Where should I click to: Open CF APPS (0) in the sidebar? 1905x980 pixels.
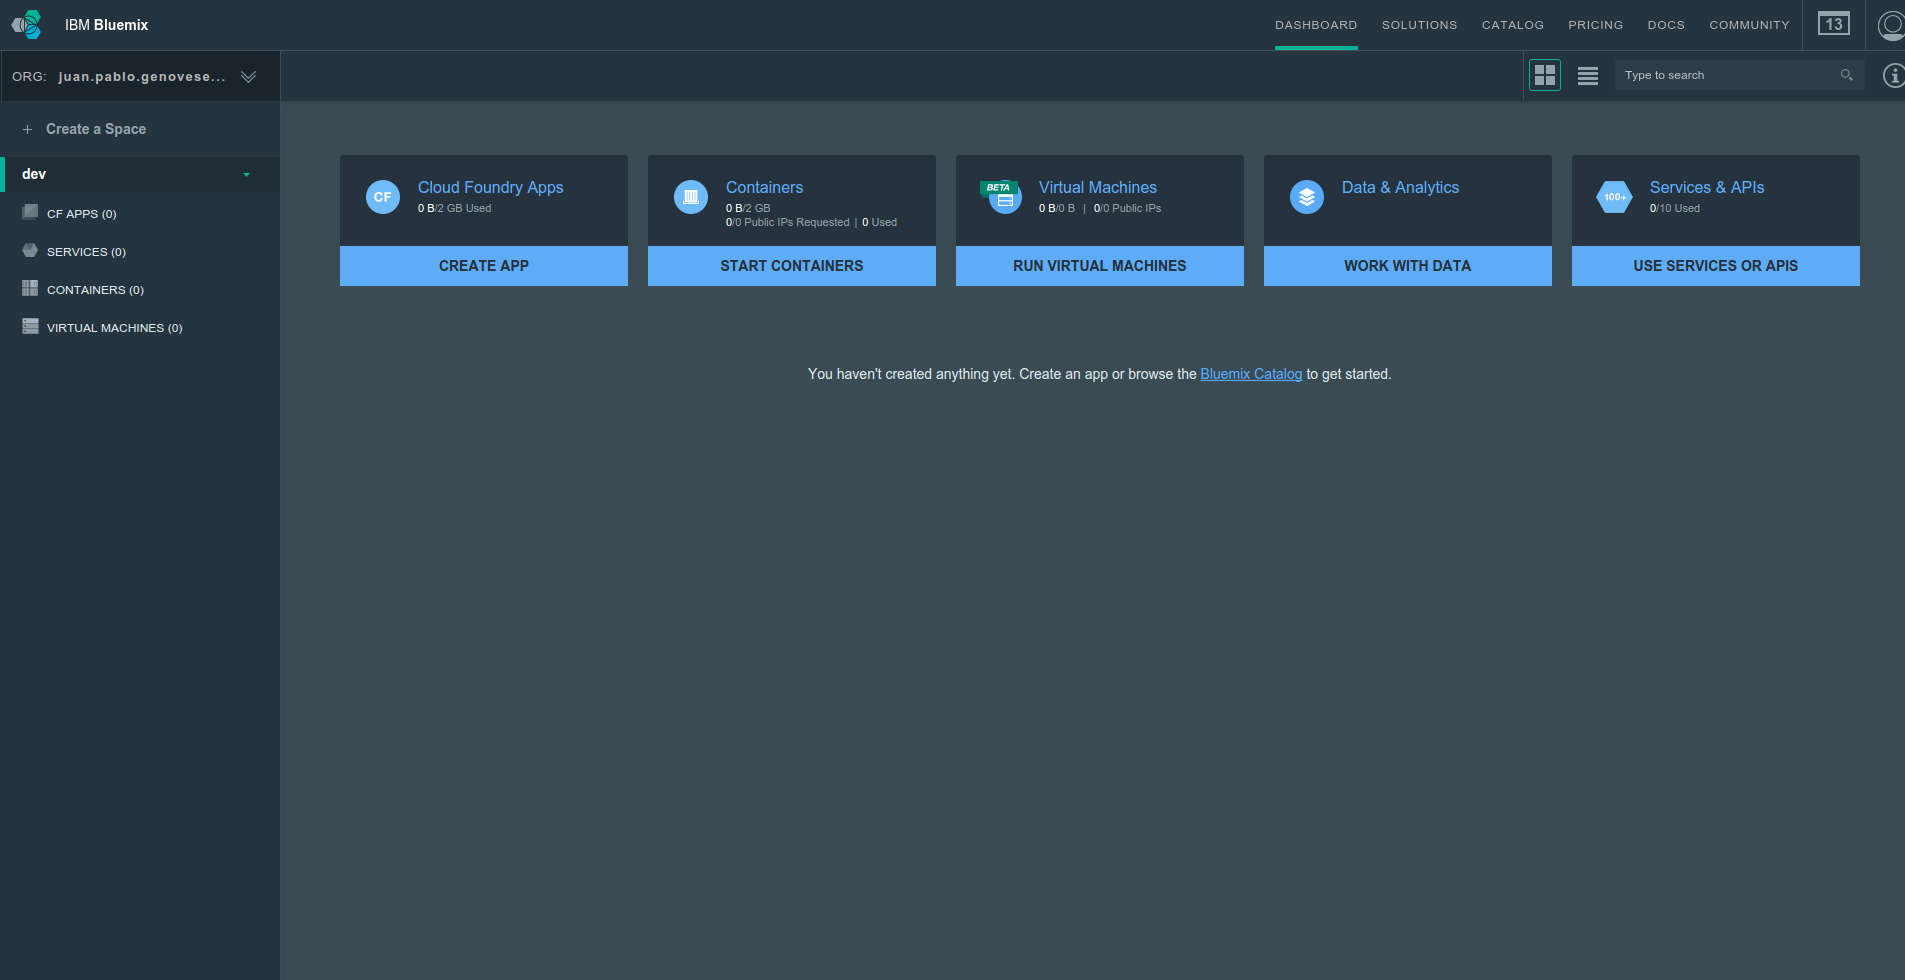tap(82, 214)
